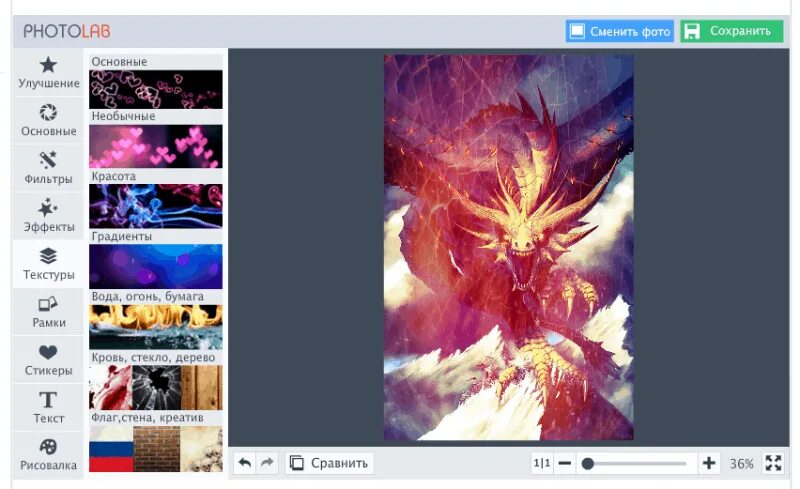
Task: Click the 36% zoom value
Action: pyautogui.click(x=741, y=463)
